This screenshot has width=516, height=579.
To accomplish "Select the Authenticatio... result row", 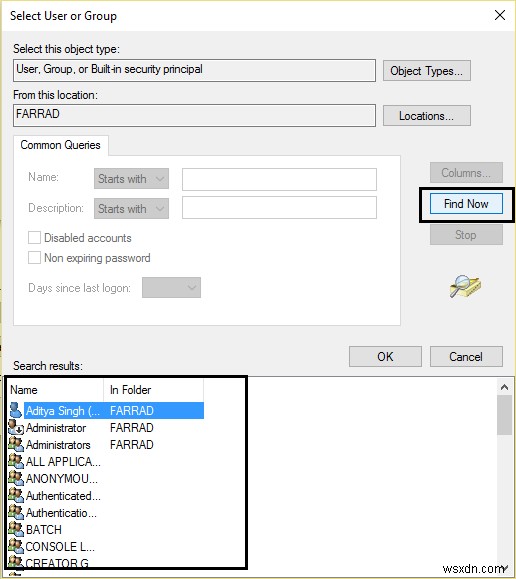I will click(x=106, y=513).
